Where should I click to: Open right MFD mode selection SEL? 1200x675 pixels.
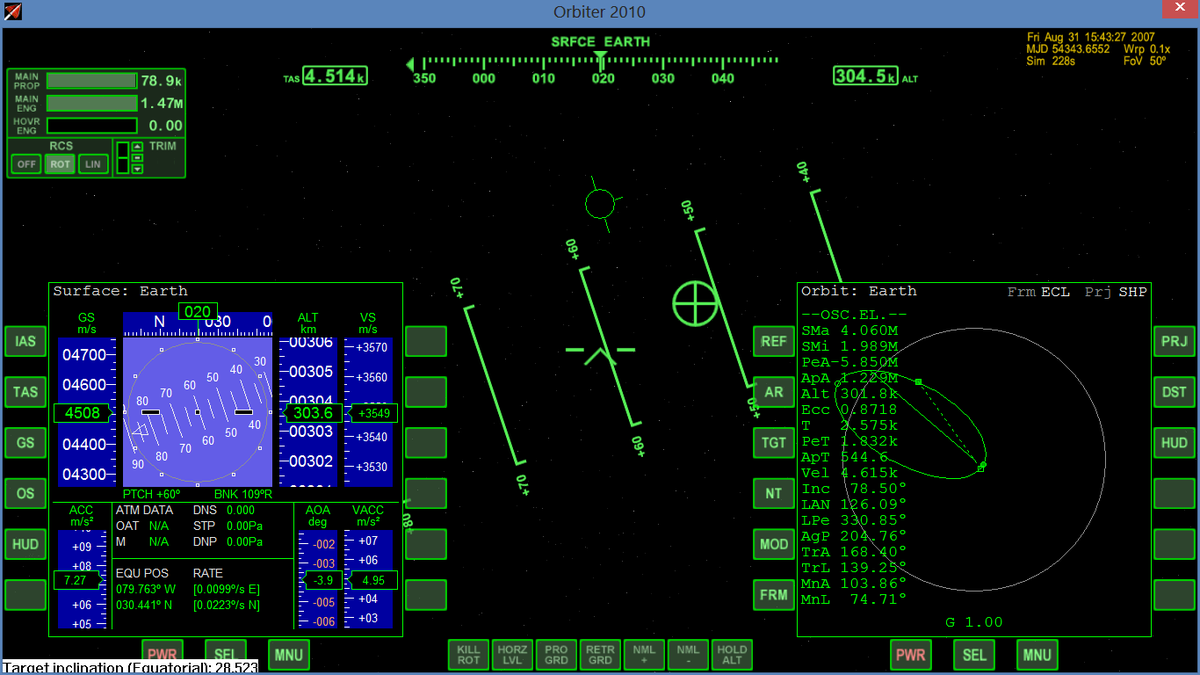tap(974, 656)
